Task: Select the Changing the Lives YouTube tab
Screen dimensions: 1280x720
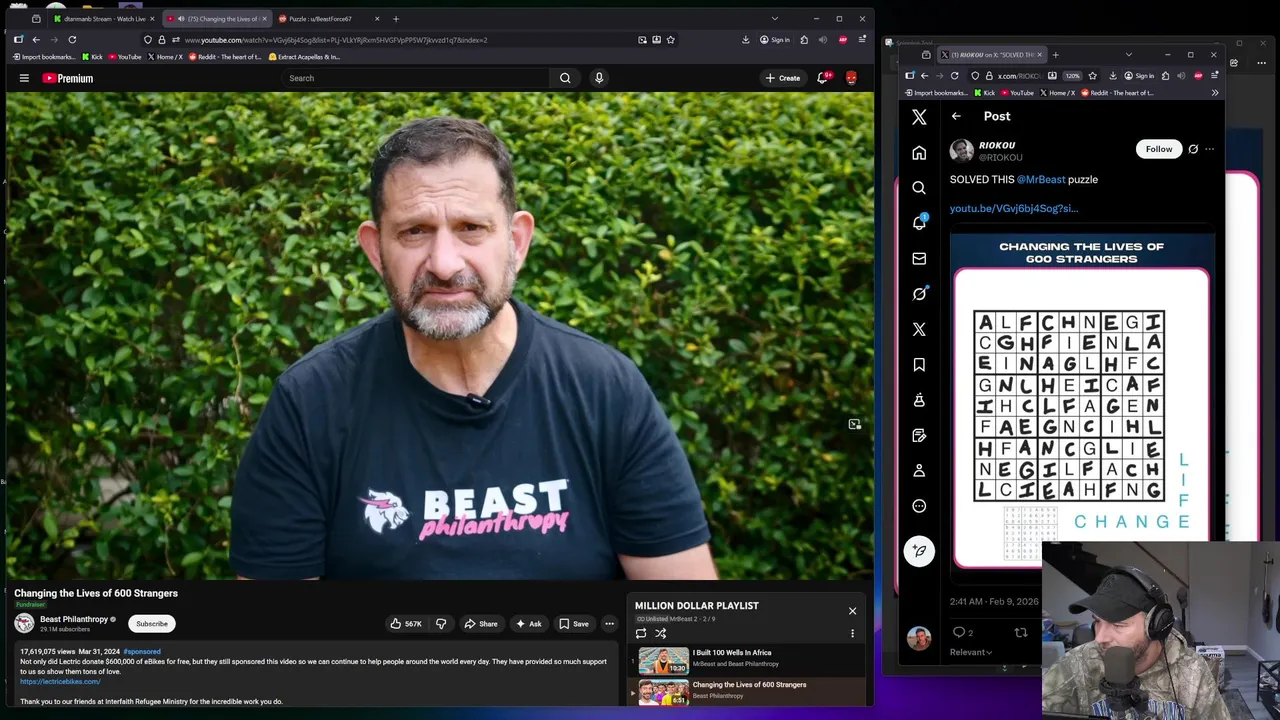Action: (215, 18)
